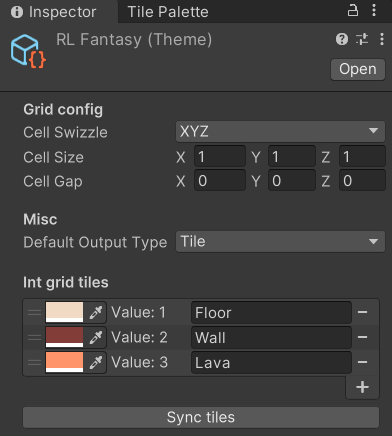Click the Cell Size Y field
This screenshot has width=392, height=436.
point(292,157)
